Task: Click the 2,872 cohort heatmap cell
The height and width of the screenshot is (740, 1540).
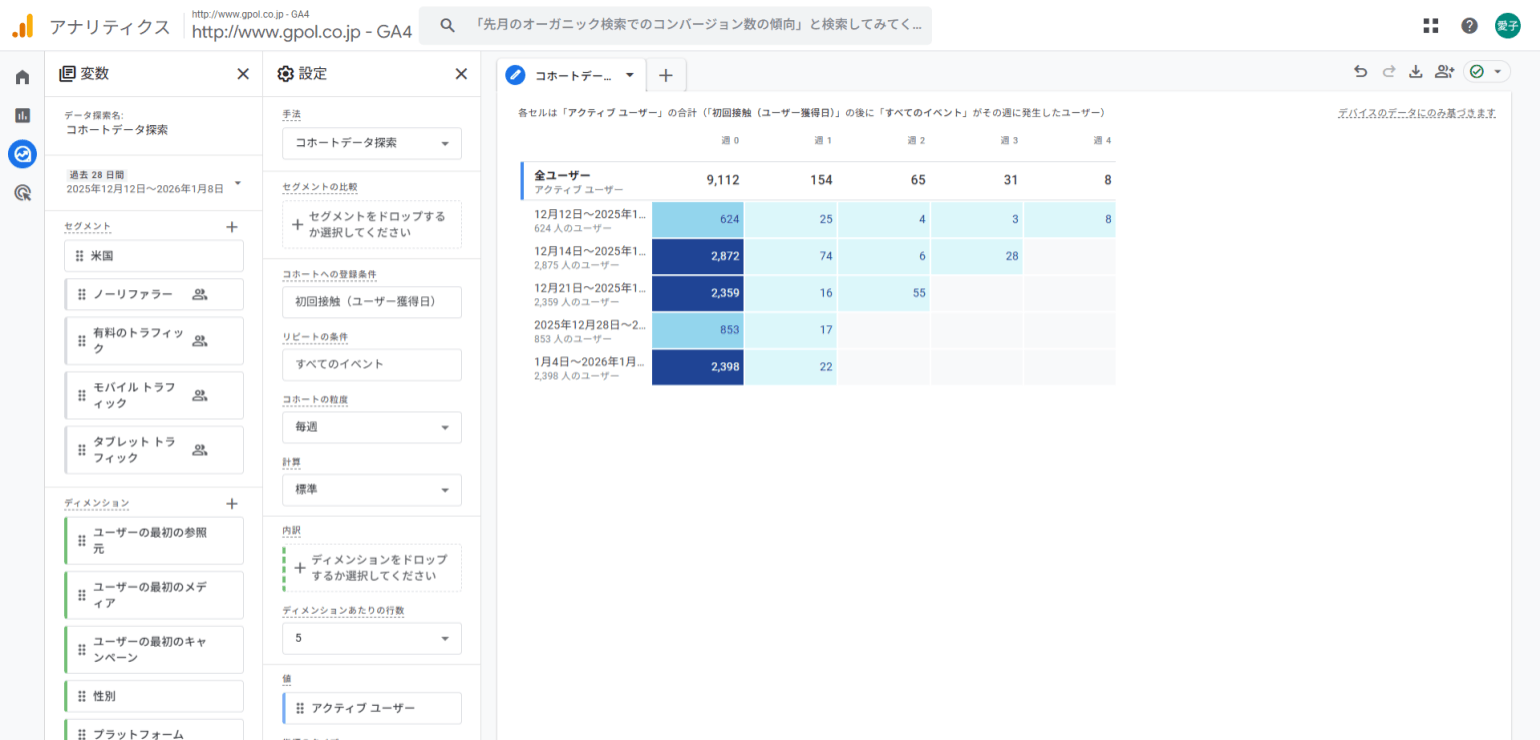Action: pos(698,256)
